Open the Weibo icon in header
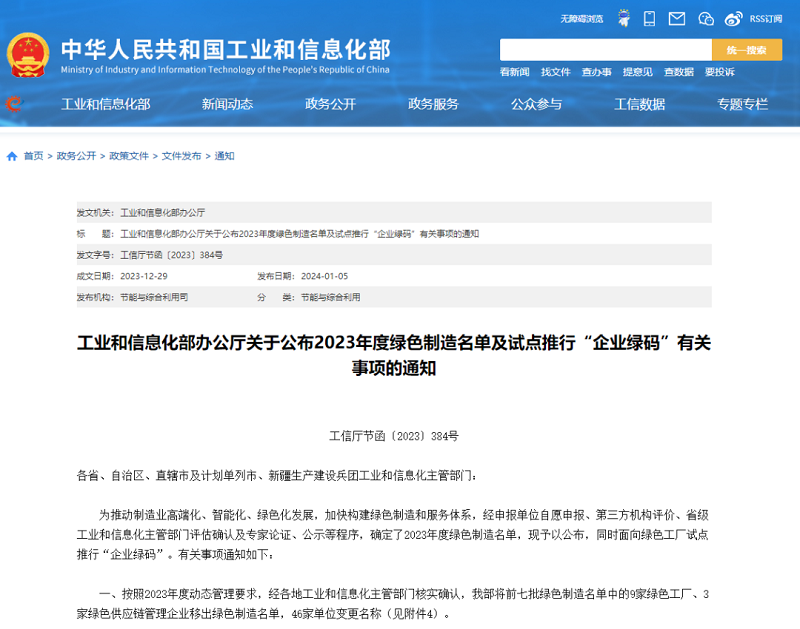800x629 pixels. point(733,18)
